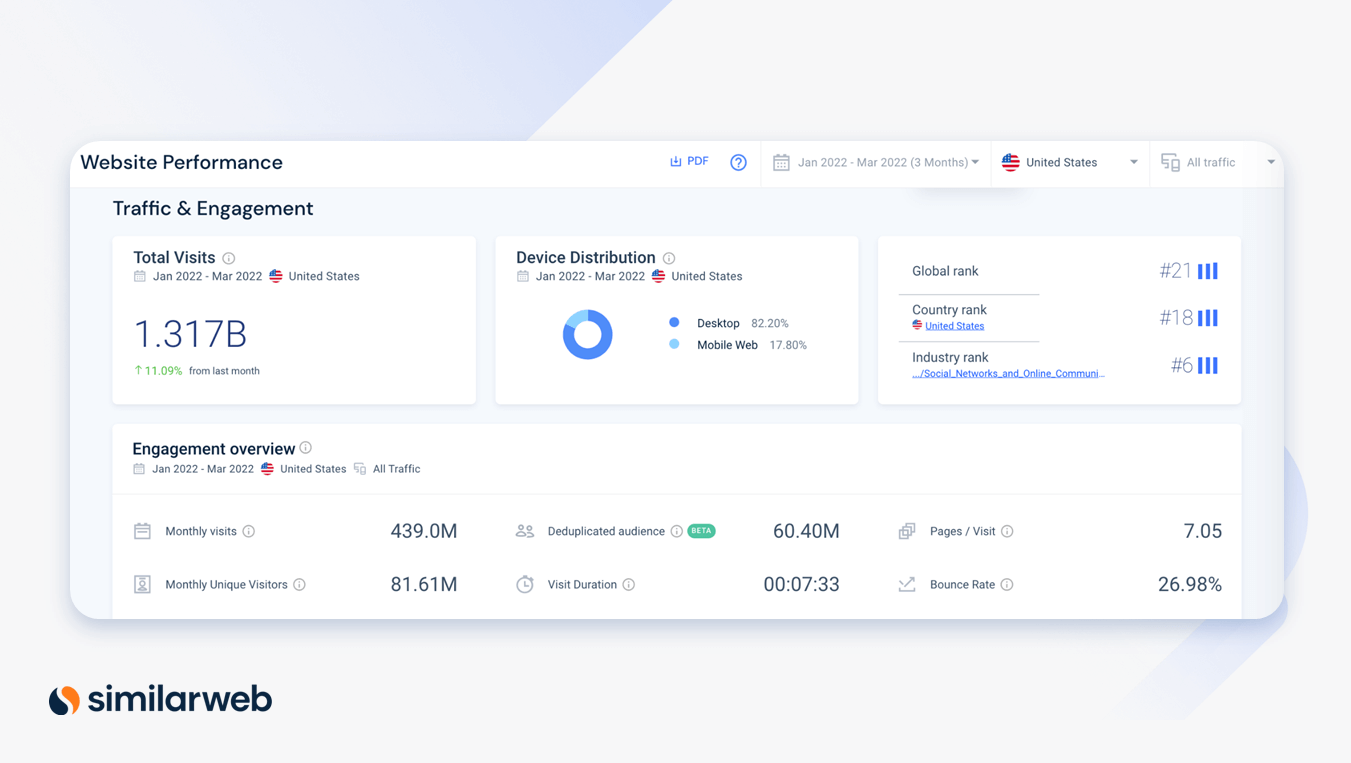Click info icon next to Total Visits
The width and height of the screenshot is (1351, 763).
click(229, 258)
